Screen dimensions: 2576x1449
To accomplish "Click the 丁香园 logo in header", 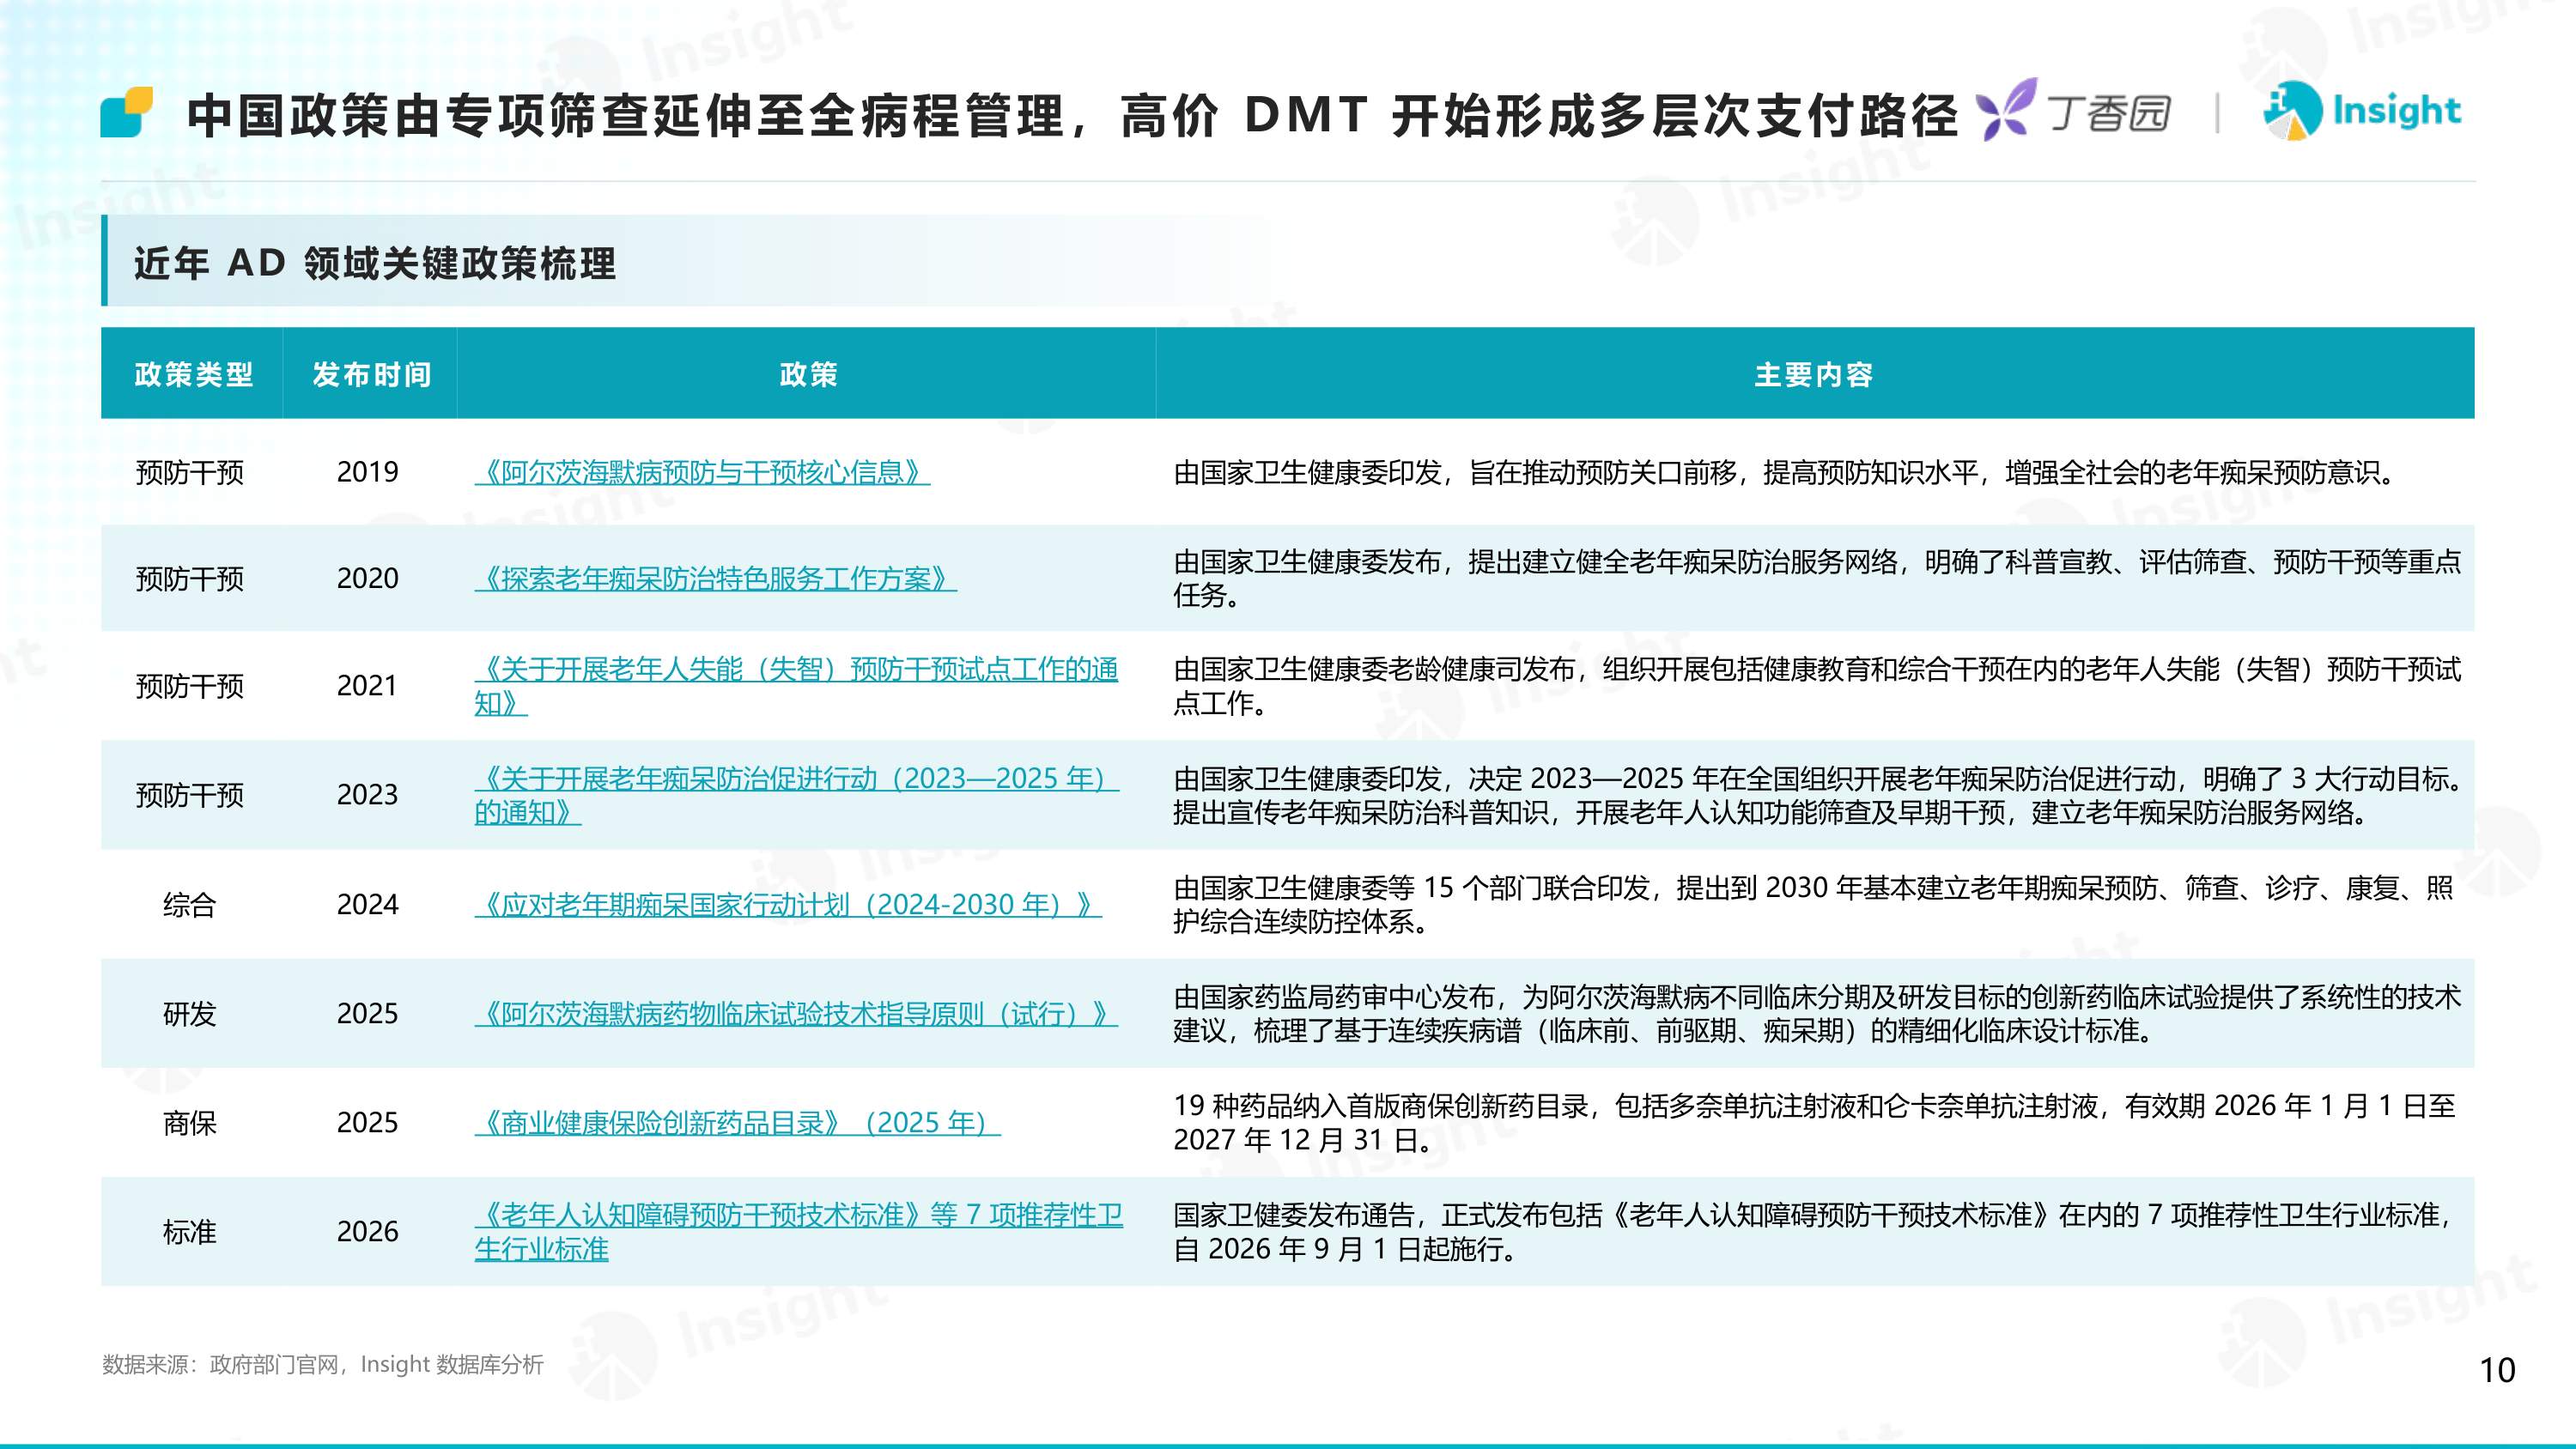I will pyautogui.click(x=2074, y=110).
